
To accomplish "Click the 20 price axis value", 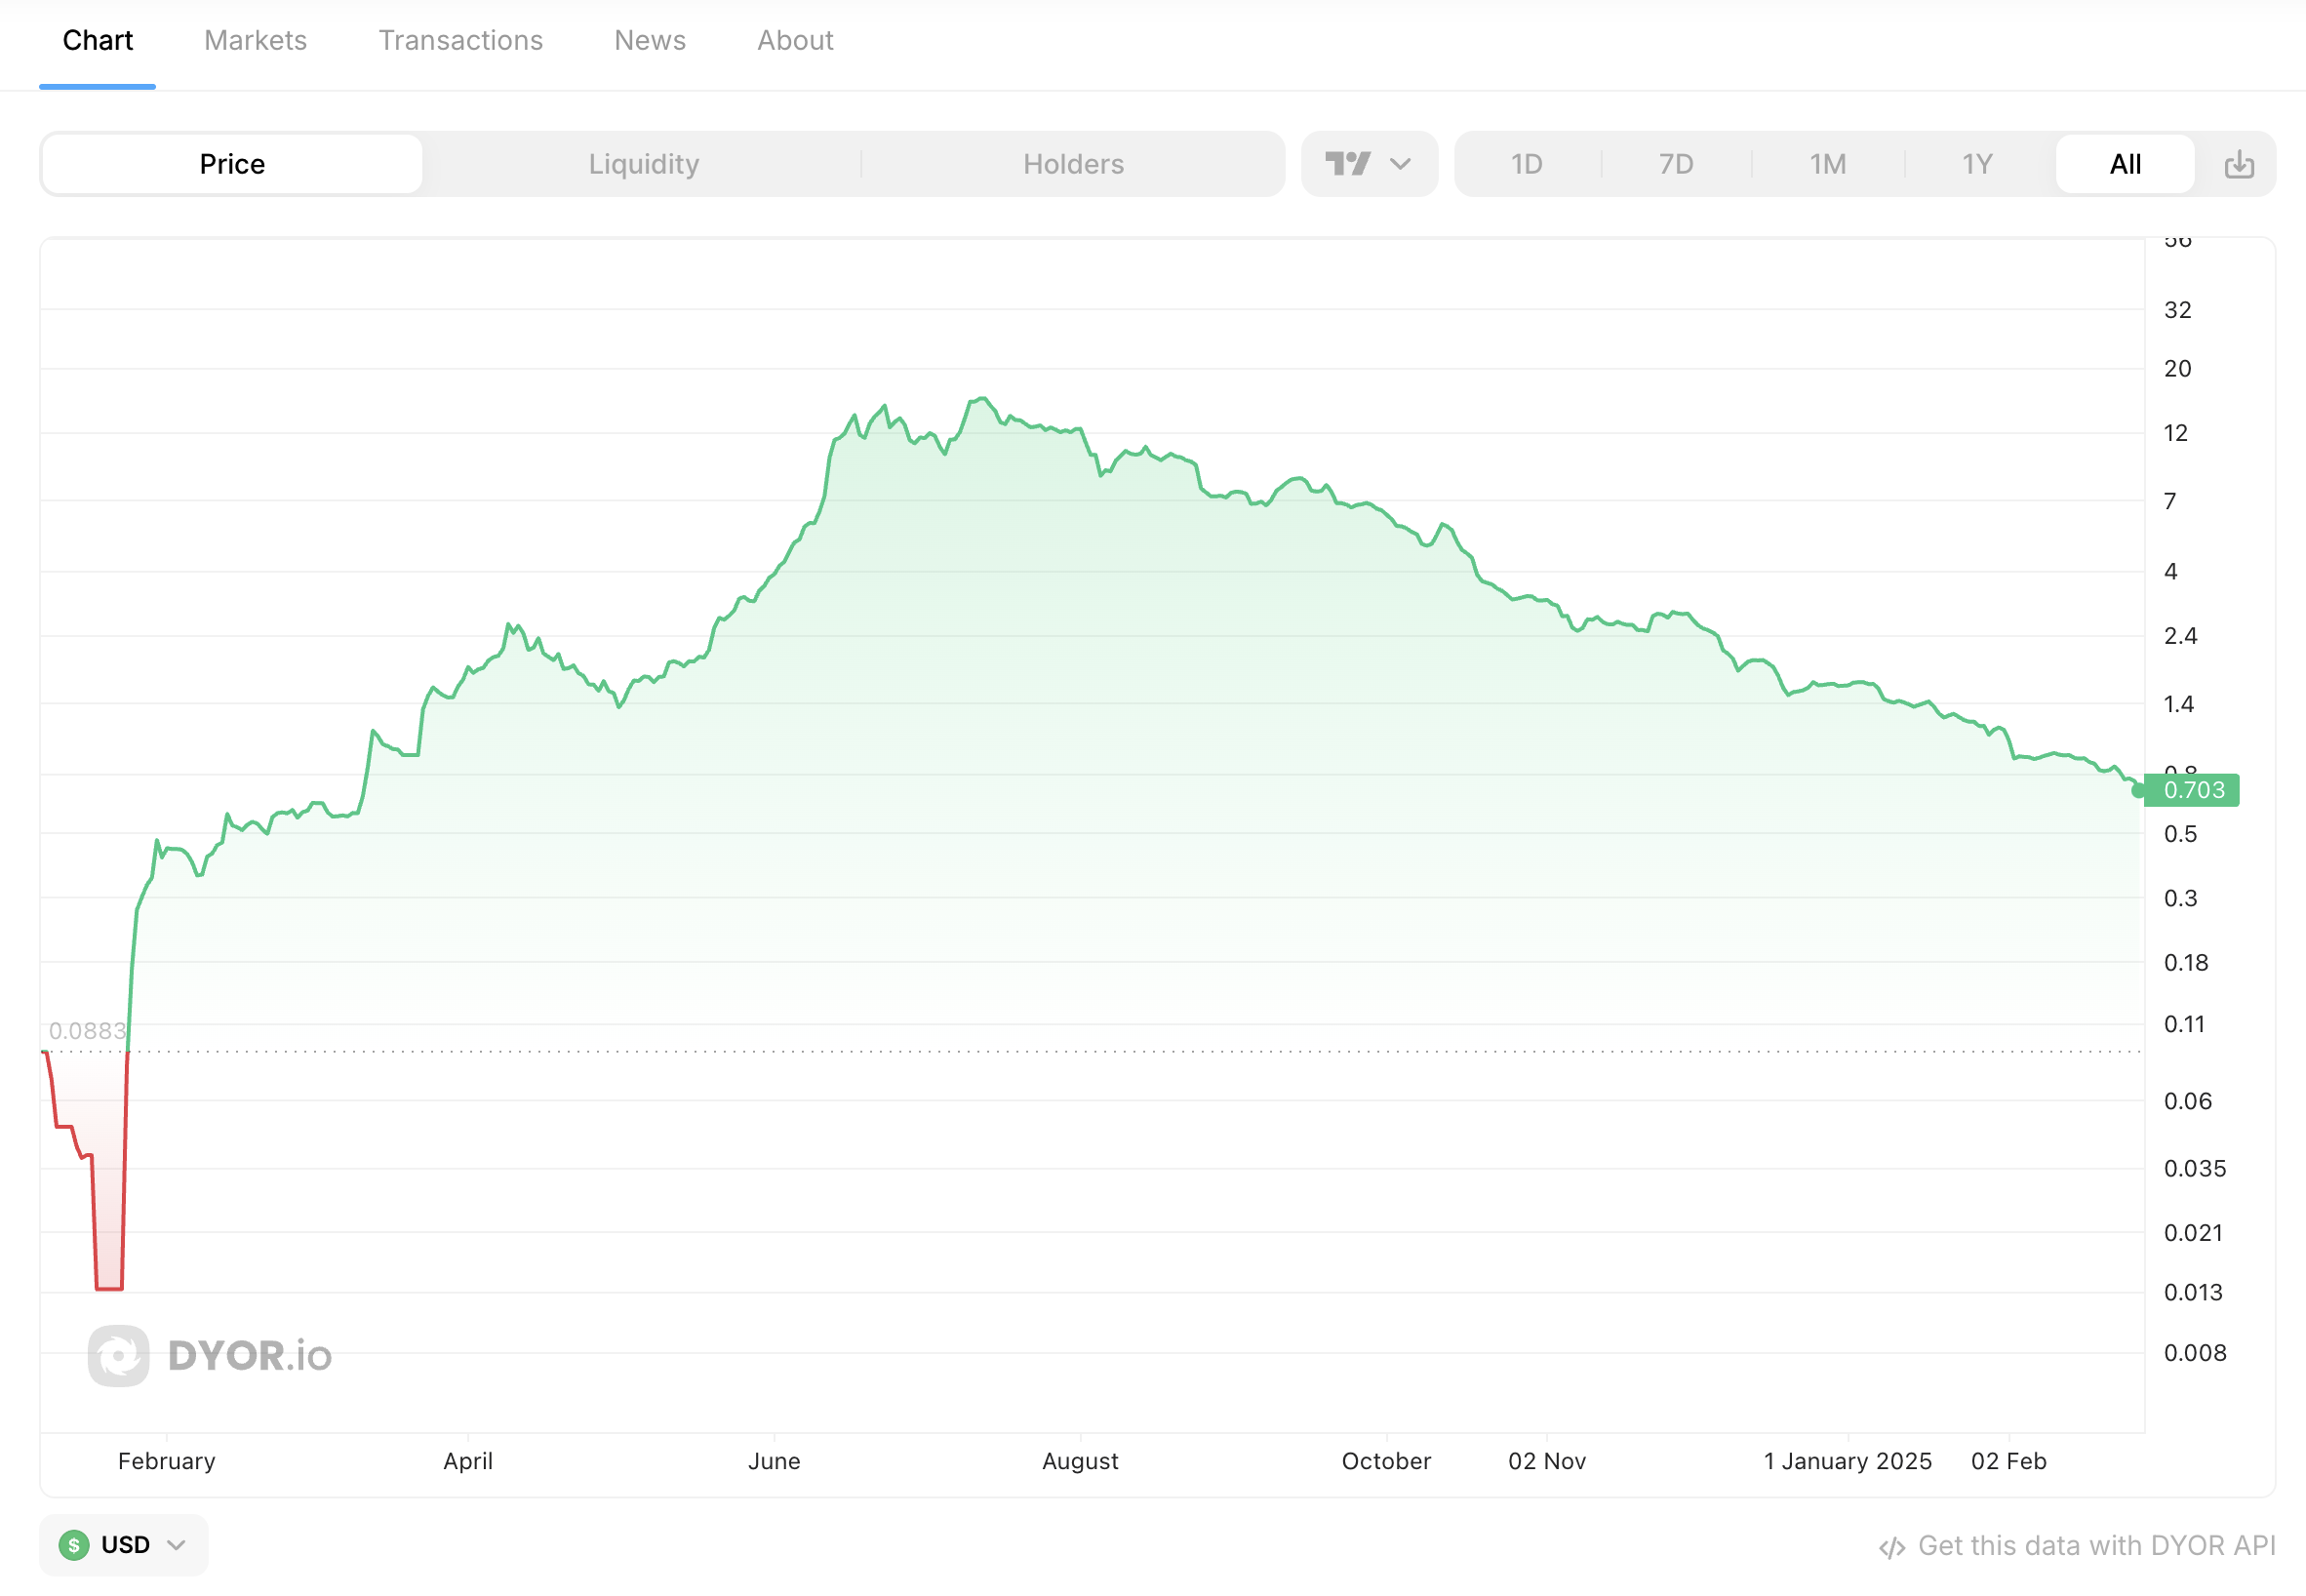I will pyautogui.click(x=2177, y=368).
